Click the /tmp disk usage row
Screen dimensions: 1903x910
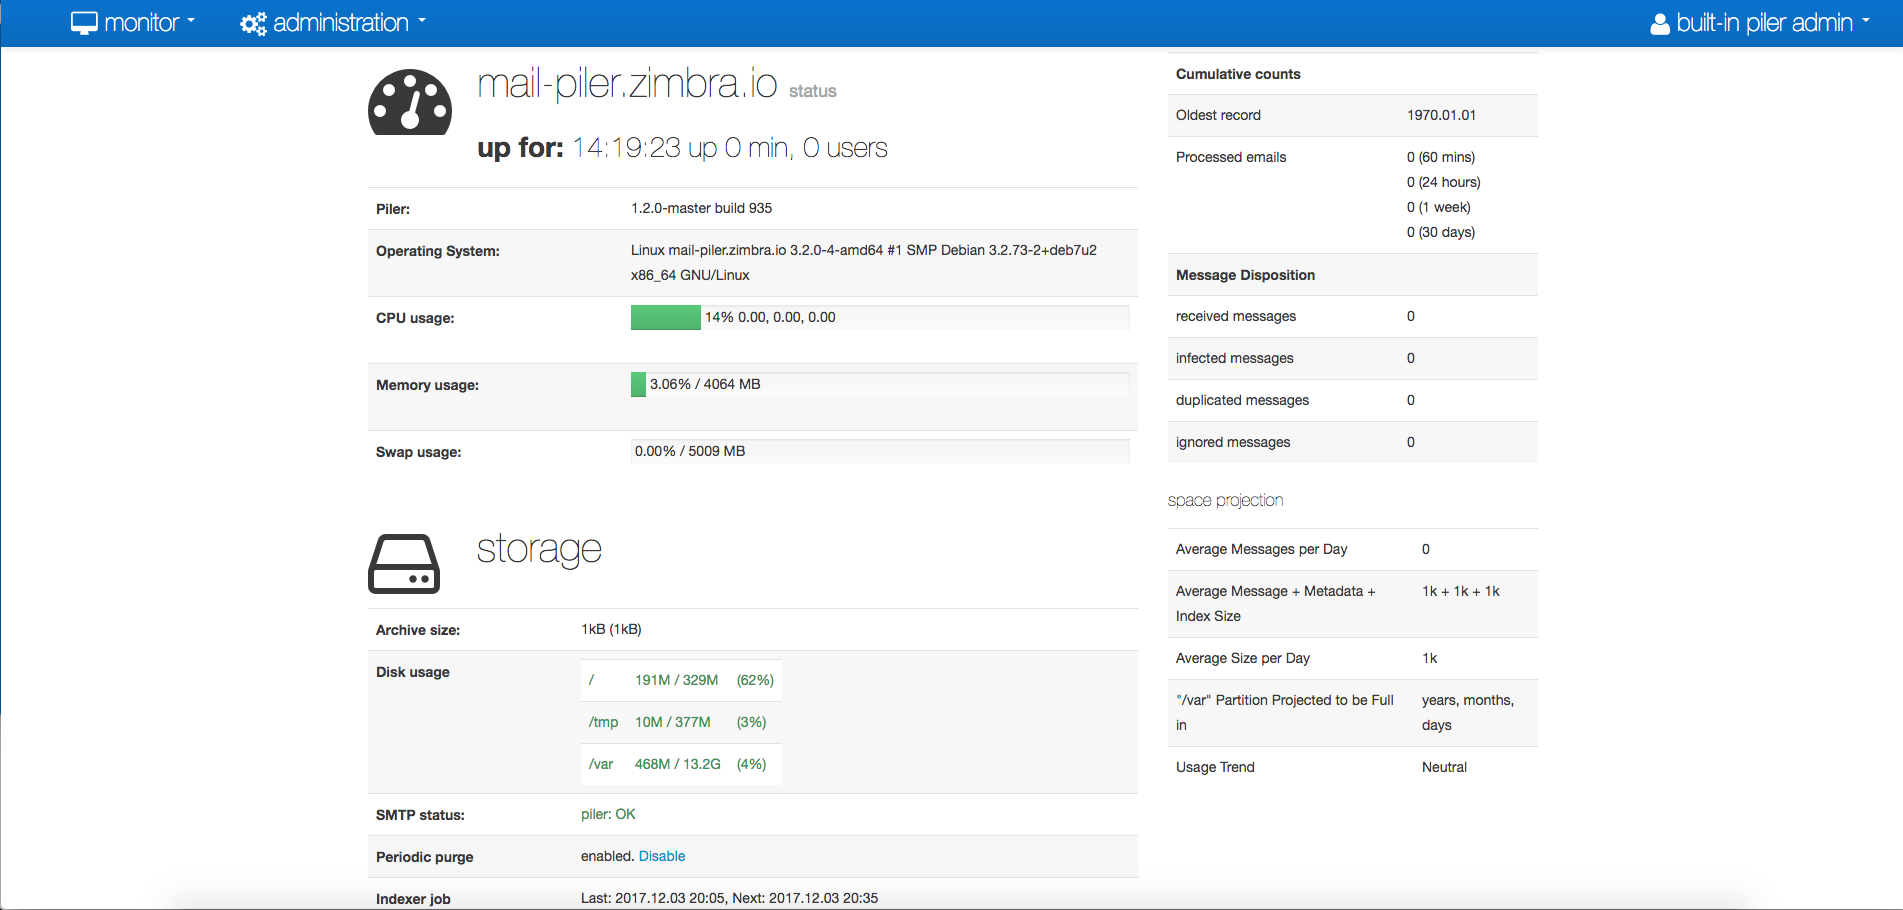pos(681,722)
